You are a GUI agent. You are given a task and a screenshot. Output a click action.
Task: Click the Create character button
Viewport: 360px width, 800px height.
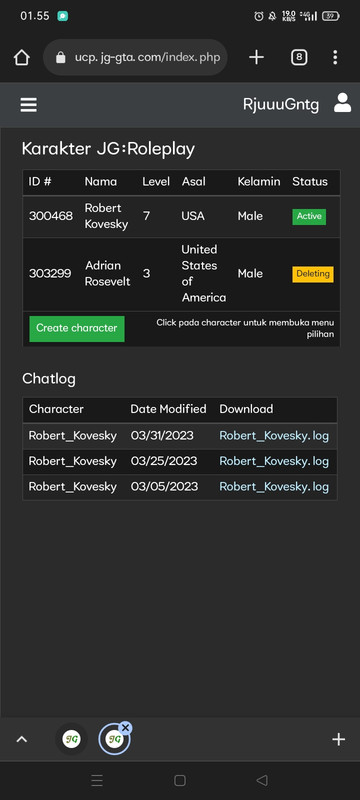coord(76,328)
